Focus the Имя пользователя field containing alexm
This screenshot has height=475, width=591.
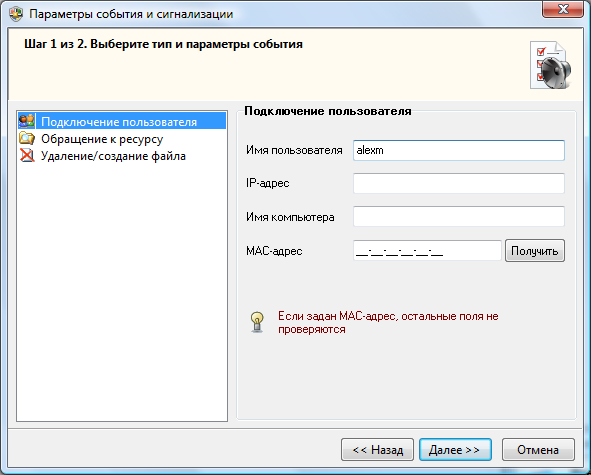[459, 150]
